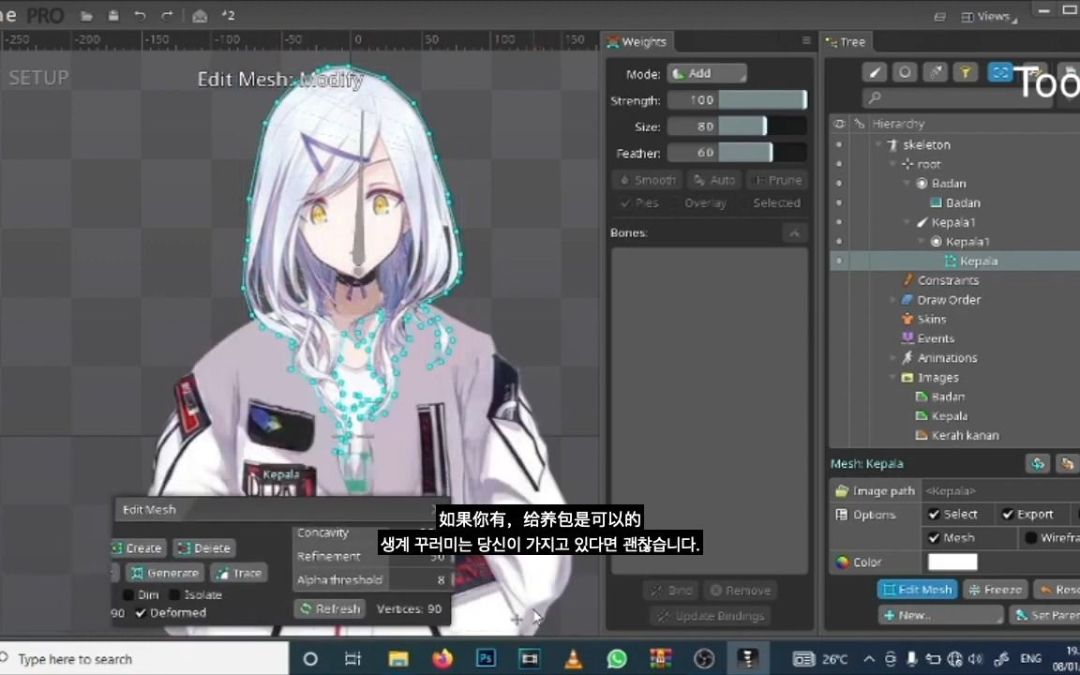
Task: Toggle the Select checkbox in Options
Action: coord(934,515)
